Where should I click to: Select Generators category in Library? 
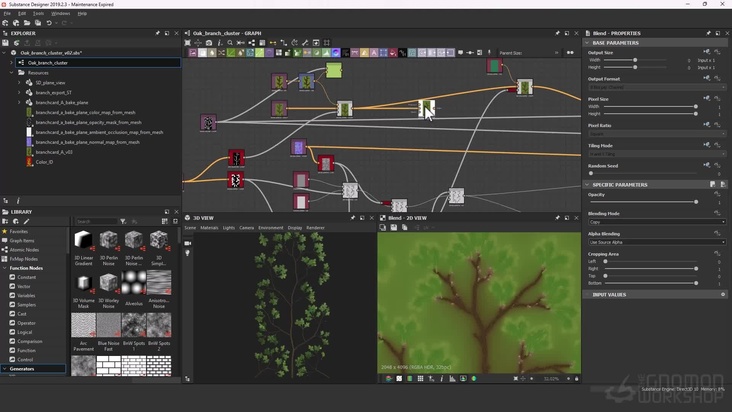click(22, 369)
